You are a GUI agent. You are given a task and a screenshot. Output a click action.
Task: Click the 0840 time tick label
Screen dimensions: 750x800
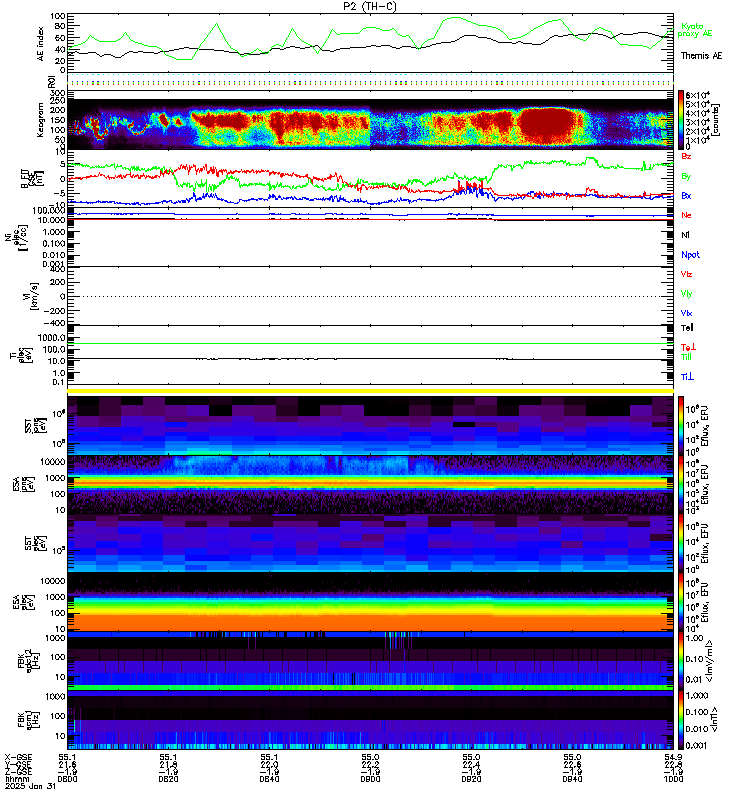tap(269, 779)
